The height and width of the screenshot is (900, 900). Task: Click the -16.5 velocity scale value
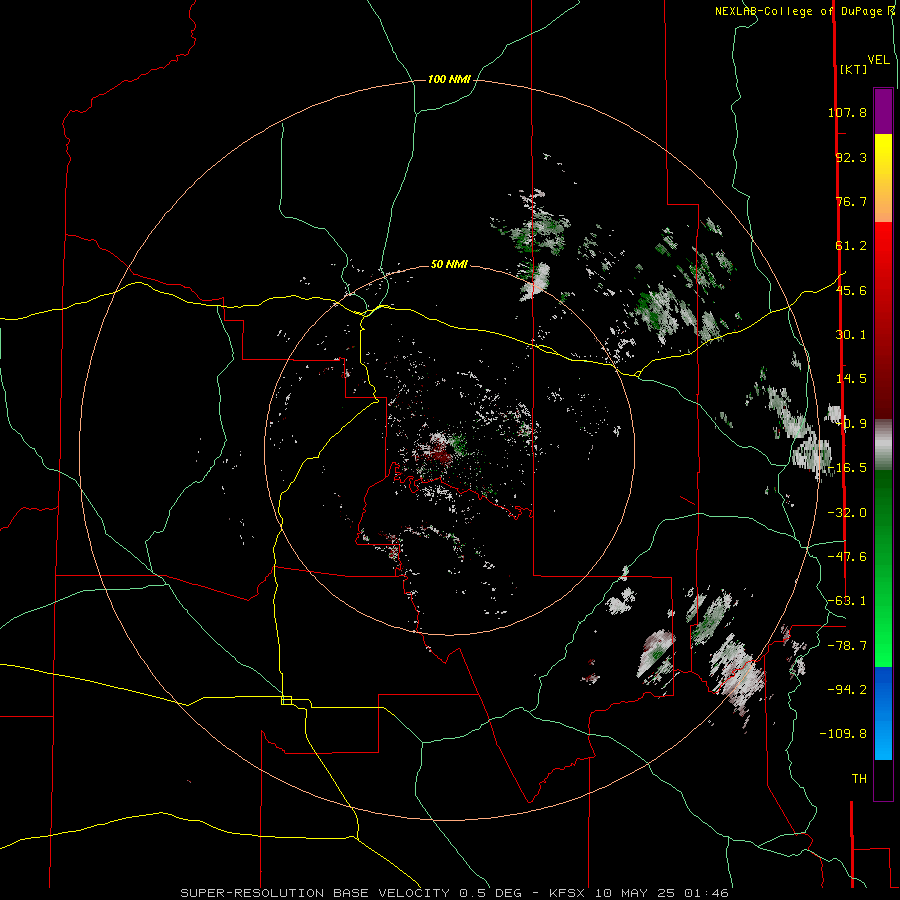pyautogui.click(x=847, y=467)
